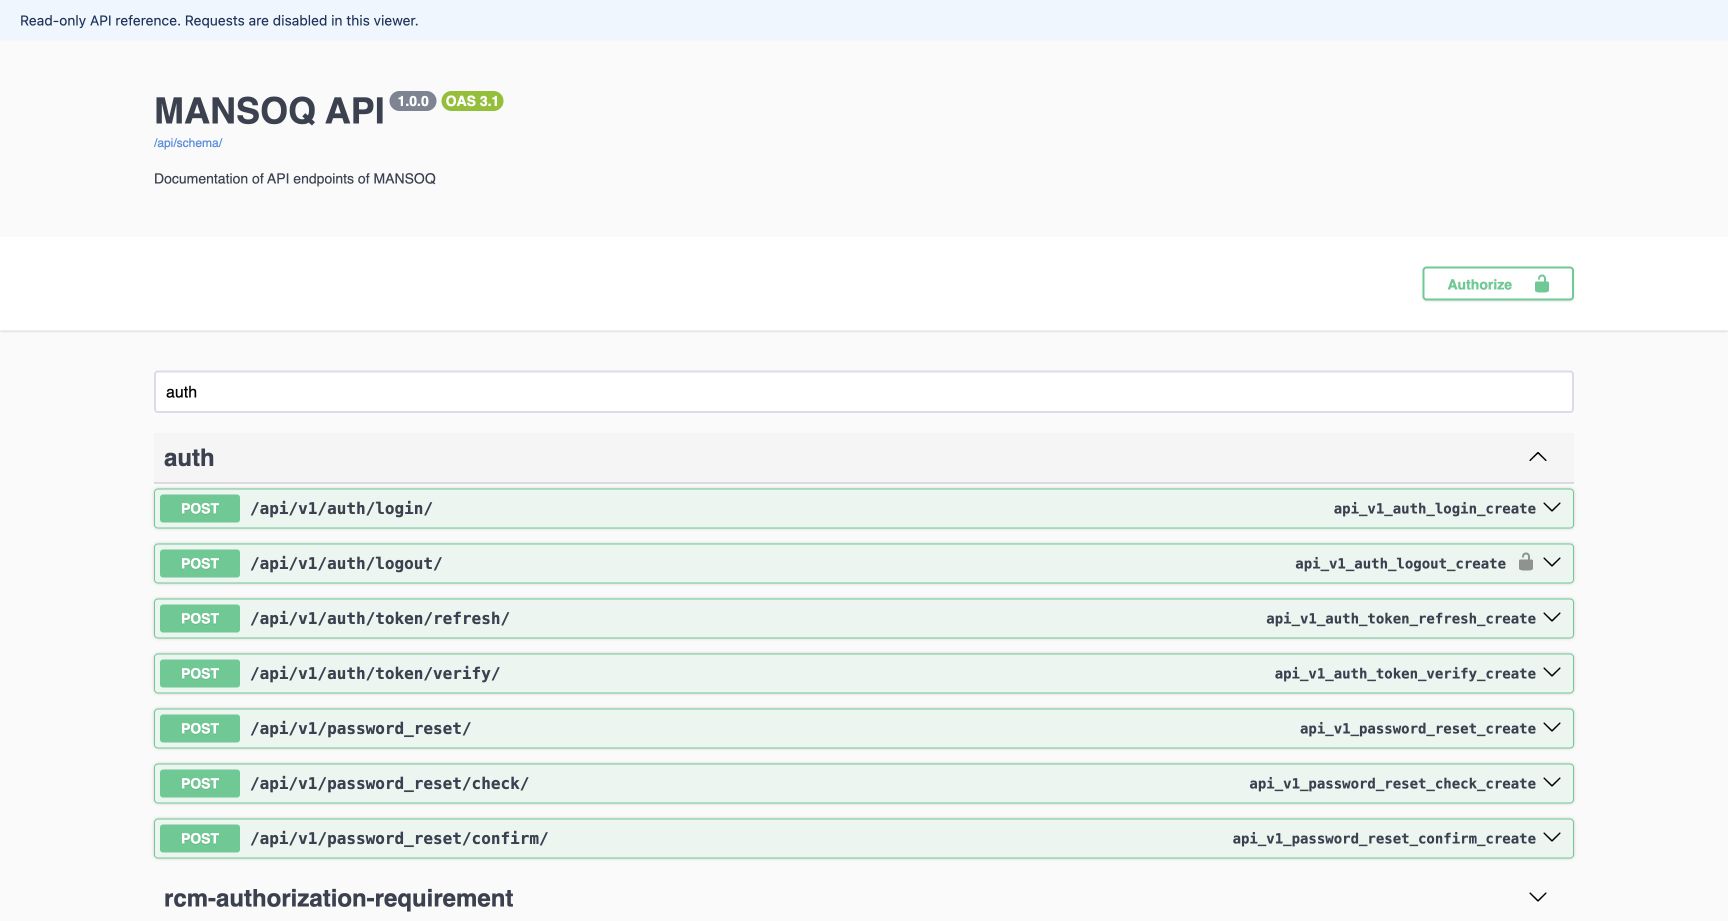Click the Authorize button
The image size is (1728, 921).
(x=1497, y=284)
